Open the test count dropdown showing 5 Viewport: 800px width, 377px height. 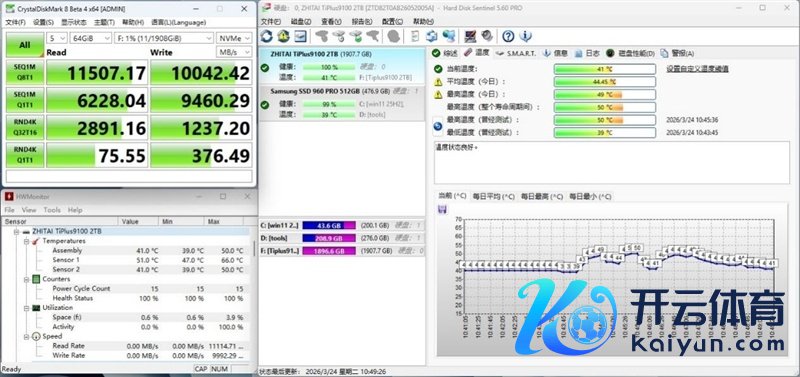tap(57, 38)
